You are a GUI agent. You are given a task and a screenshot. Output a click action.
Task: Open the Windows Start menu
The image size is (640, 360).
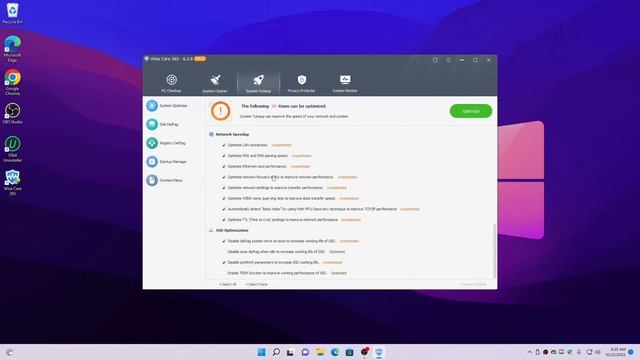[262, 352]
